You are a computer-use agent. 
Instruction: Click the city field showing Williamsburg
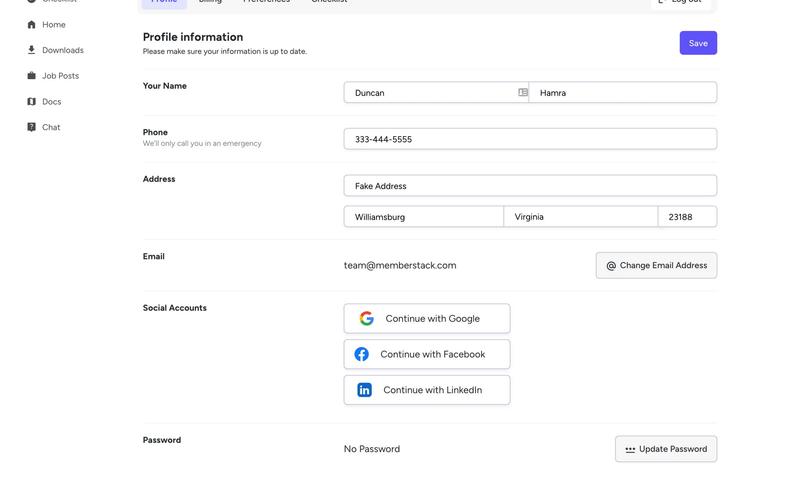click(423, 217)
